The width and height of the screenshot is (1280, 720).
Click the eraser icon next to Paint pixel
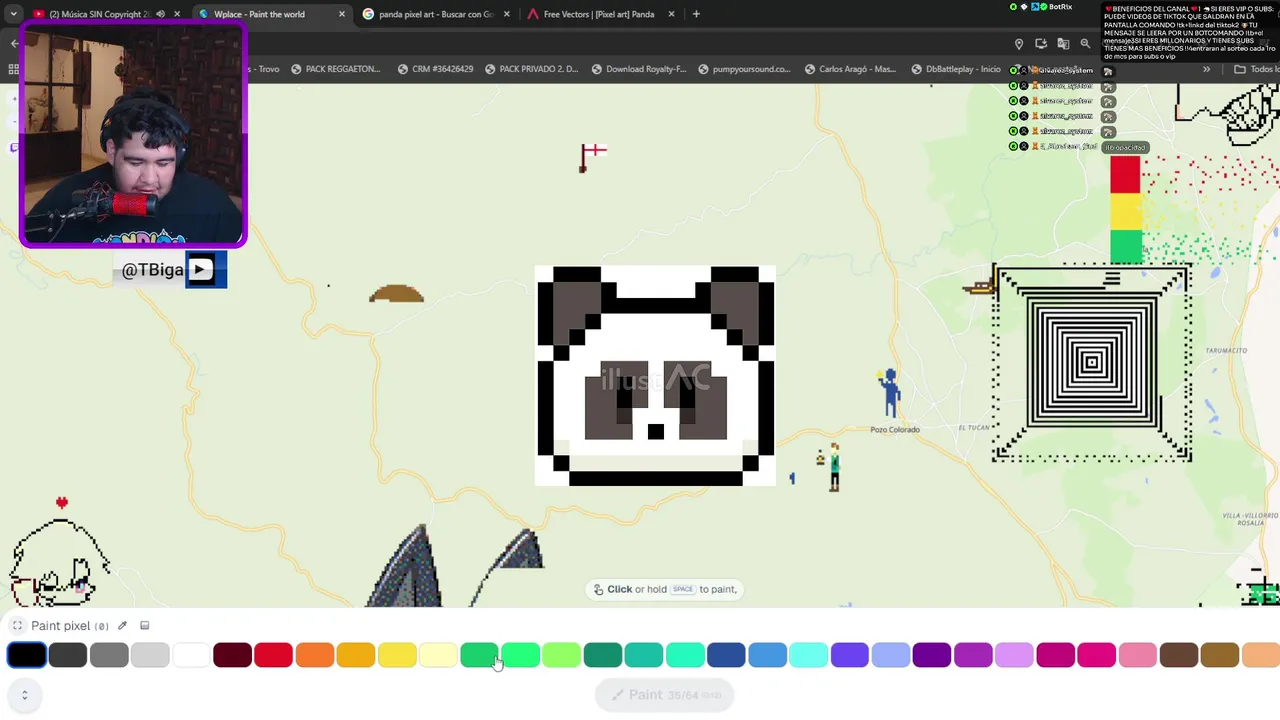(x=145, y=626)
